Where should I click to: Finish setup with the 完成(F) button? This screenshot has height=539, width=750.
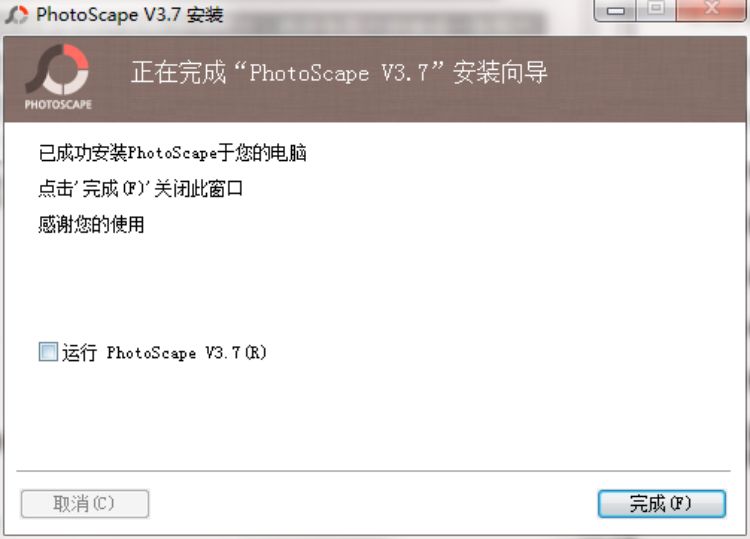[662, 504]
